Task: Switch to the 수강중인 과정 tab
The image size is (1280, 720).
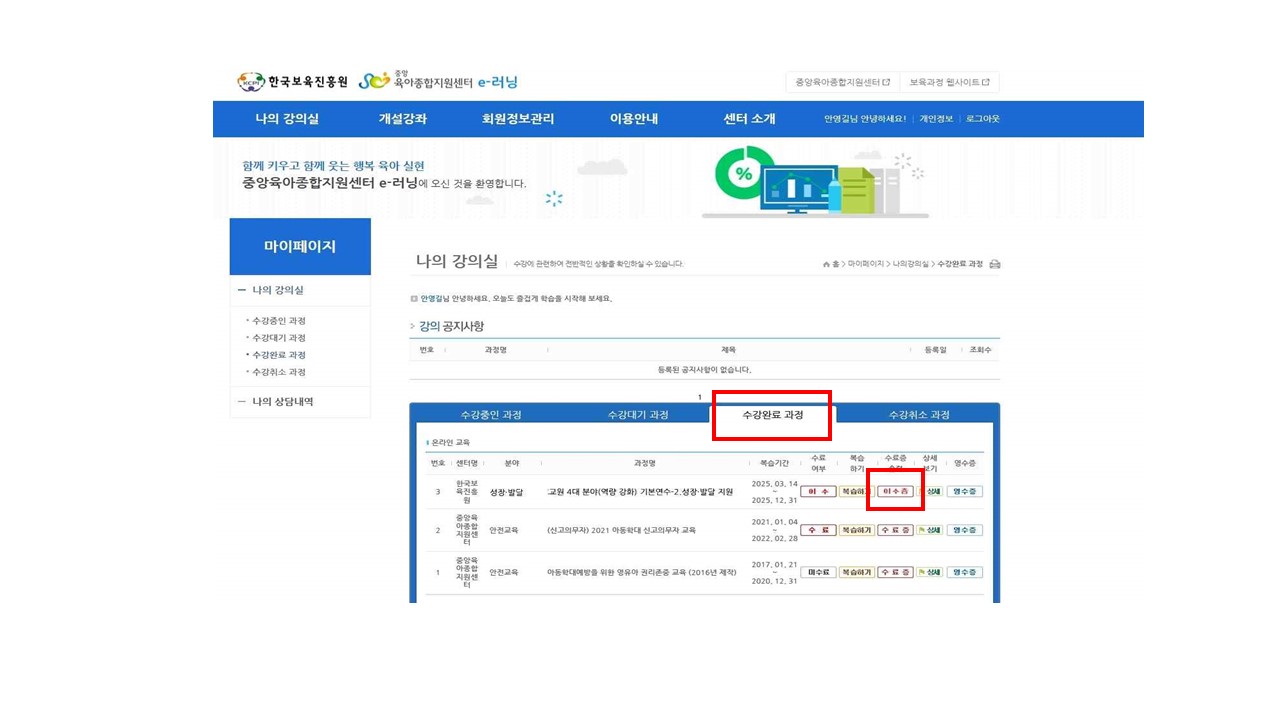Action: coord(490,415)
